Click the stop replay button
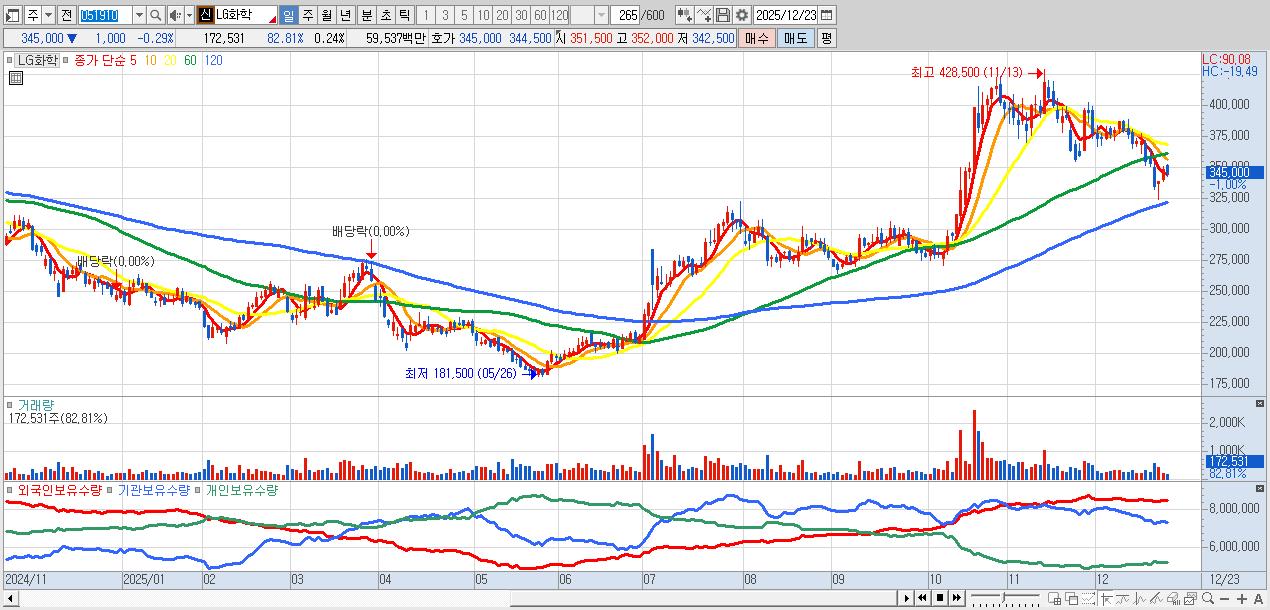 click(940, 598)
